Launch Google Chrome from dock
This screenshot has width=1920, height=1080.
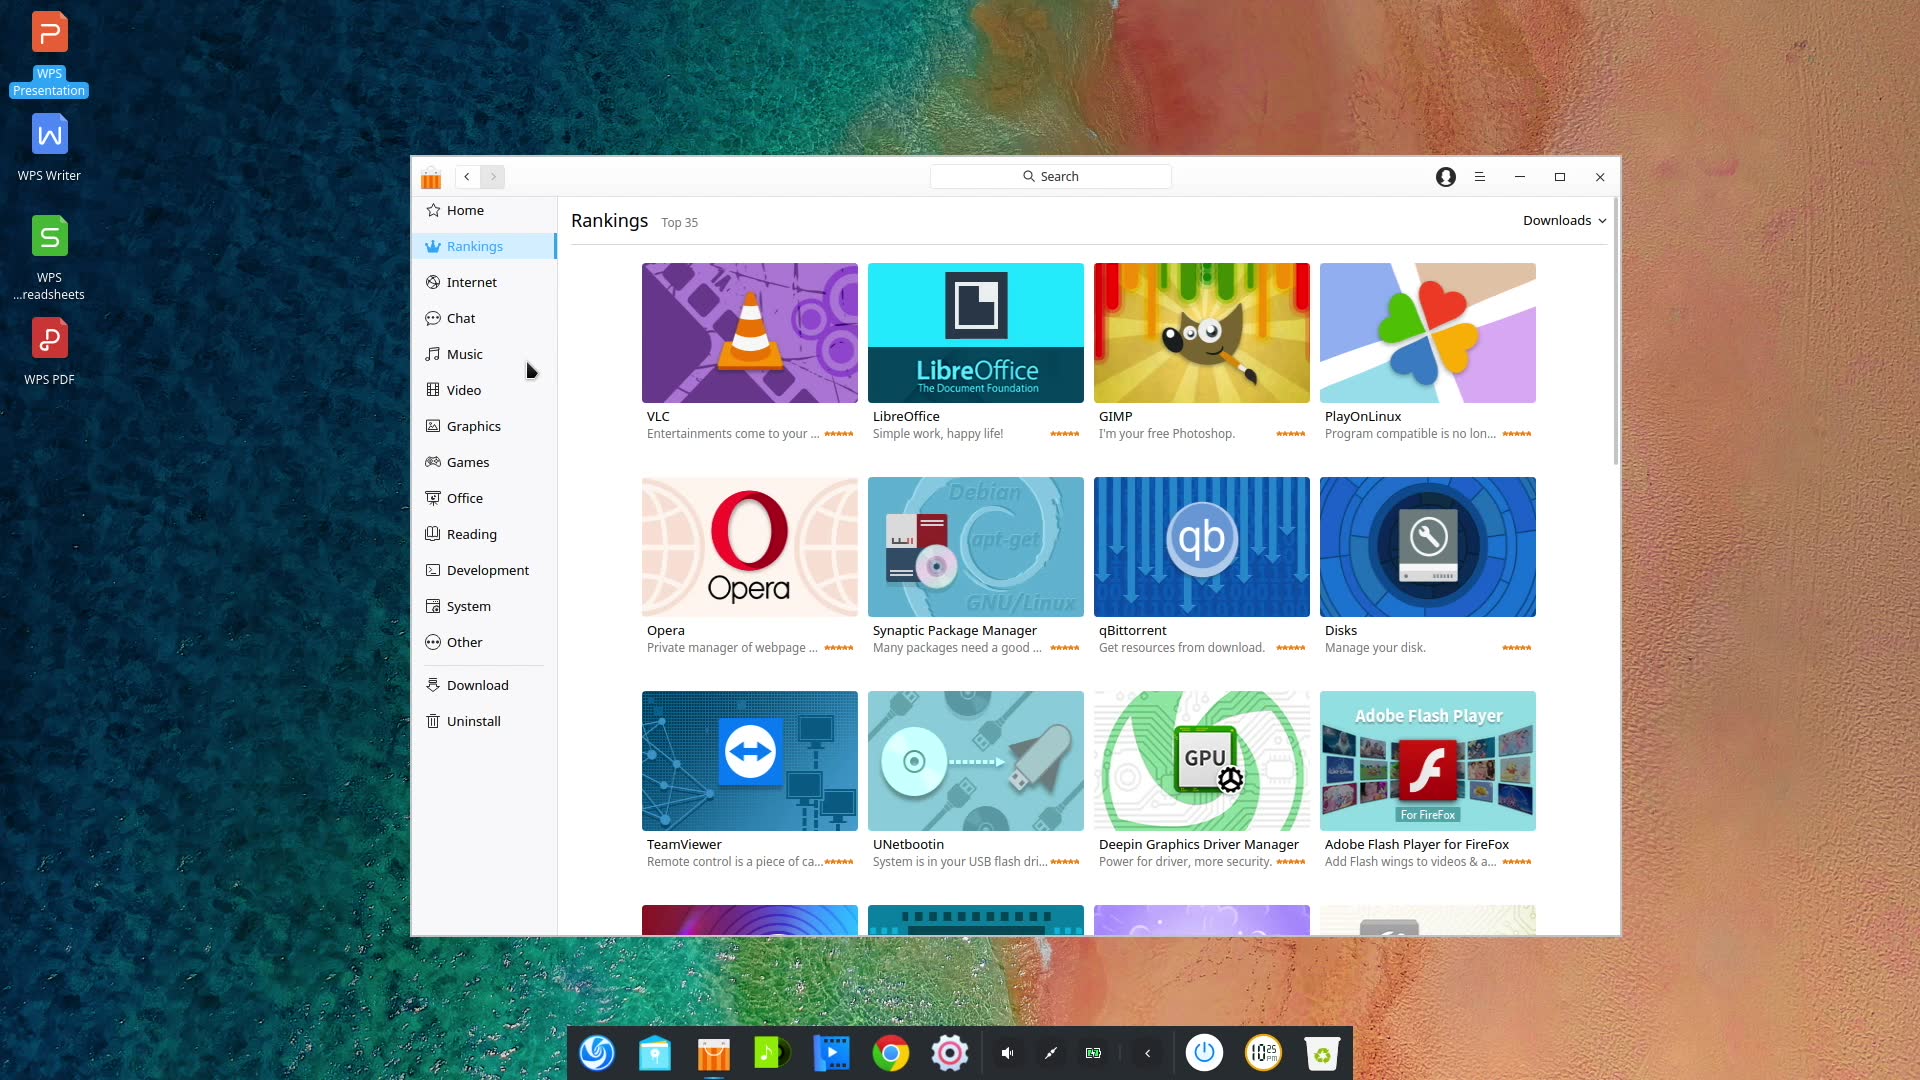890,1052
